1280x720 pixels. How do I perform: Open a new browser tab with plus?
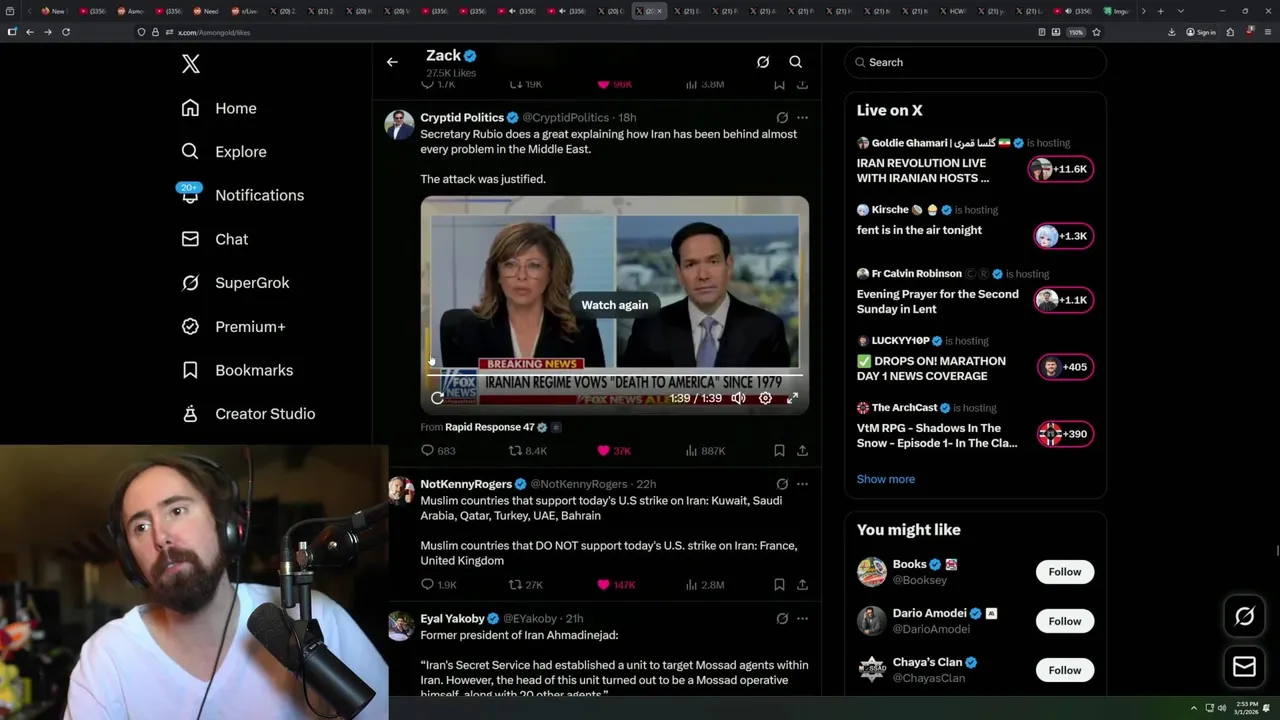(x=1160, y=11)
